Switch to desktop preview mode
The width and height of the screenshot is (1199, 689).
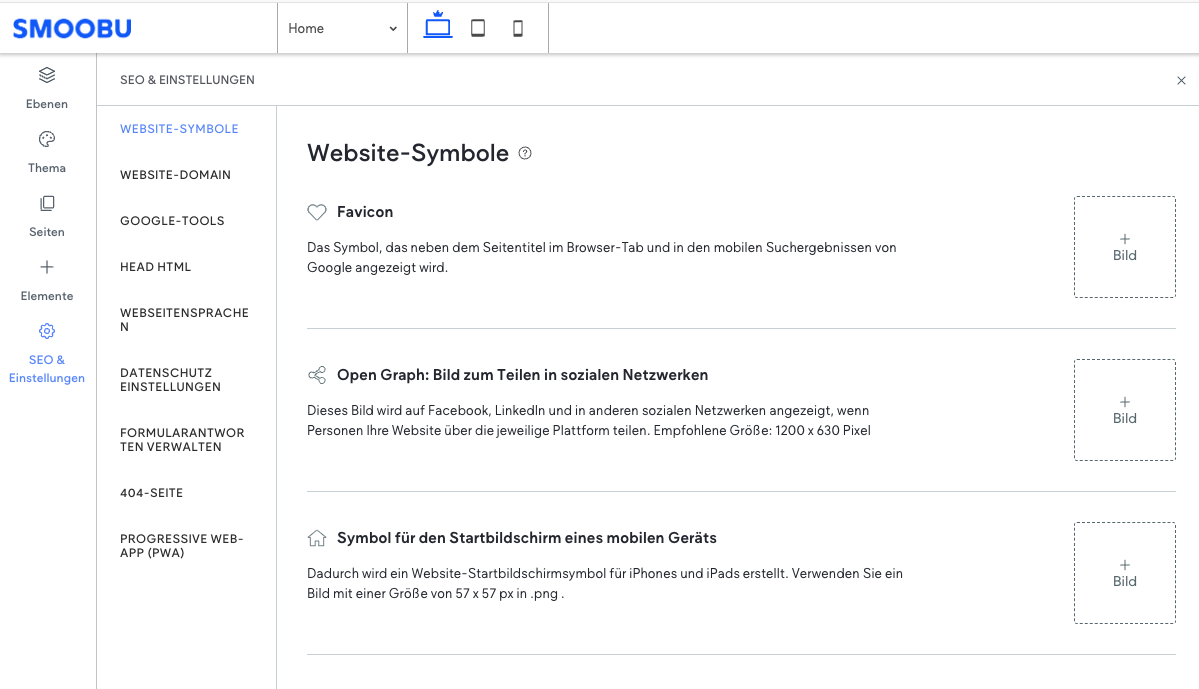click(437, 27)
